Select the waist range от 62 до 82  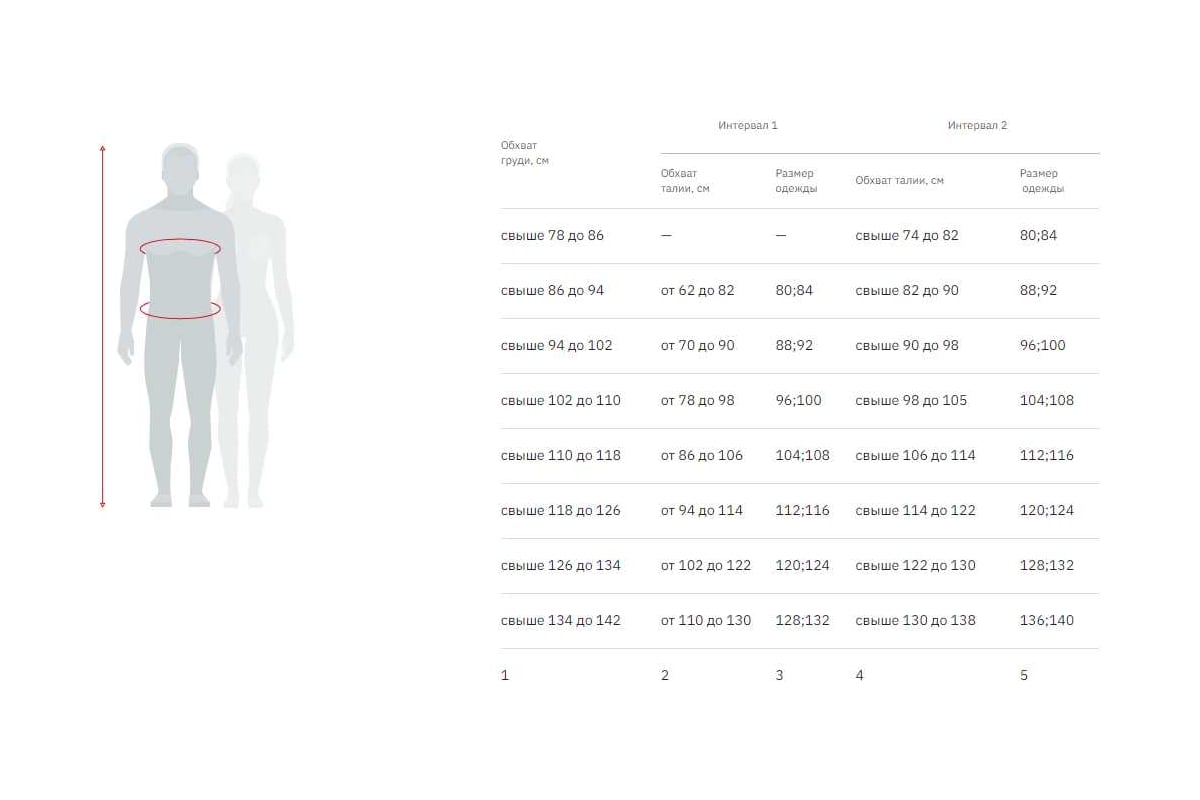tap(697, 291)
